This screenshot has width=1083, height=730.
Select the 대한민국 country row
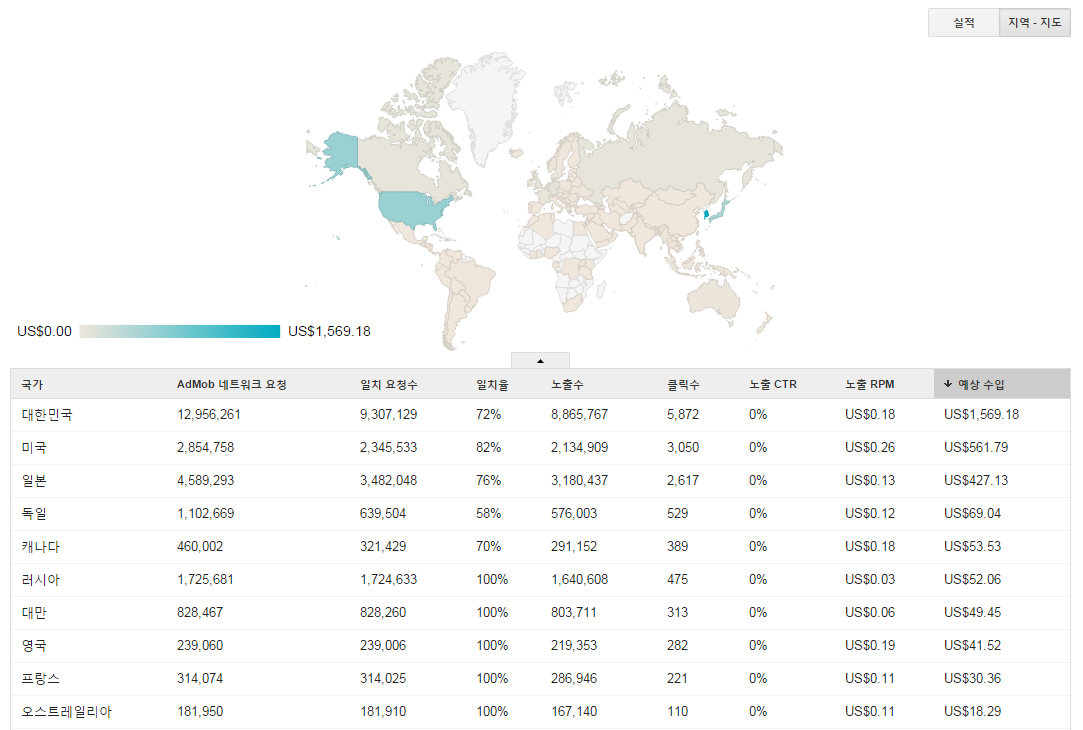pyautogui.click(x=540, y=415)
